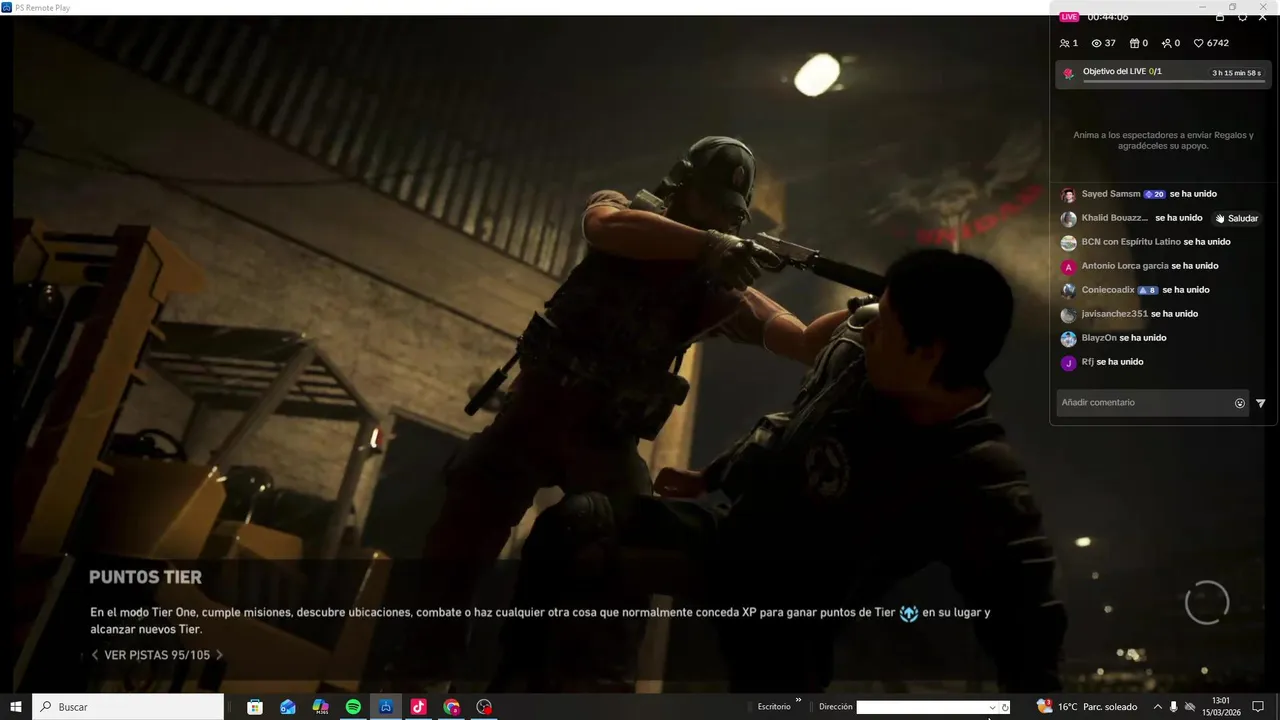The image size is (1280, 720).
Task: Open the live panel lock icon
Action: pyautogui.click(x=1220, y=17)
